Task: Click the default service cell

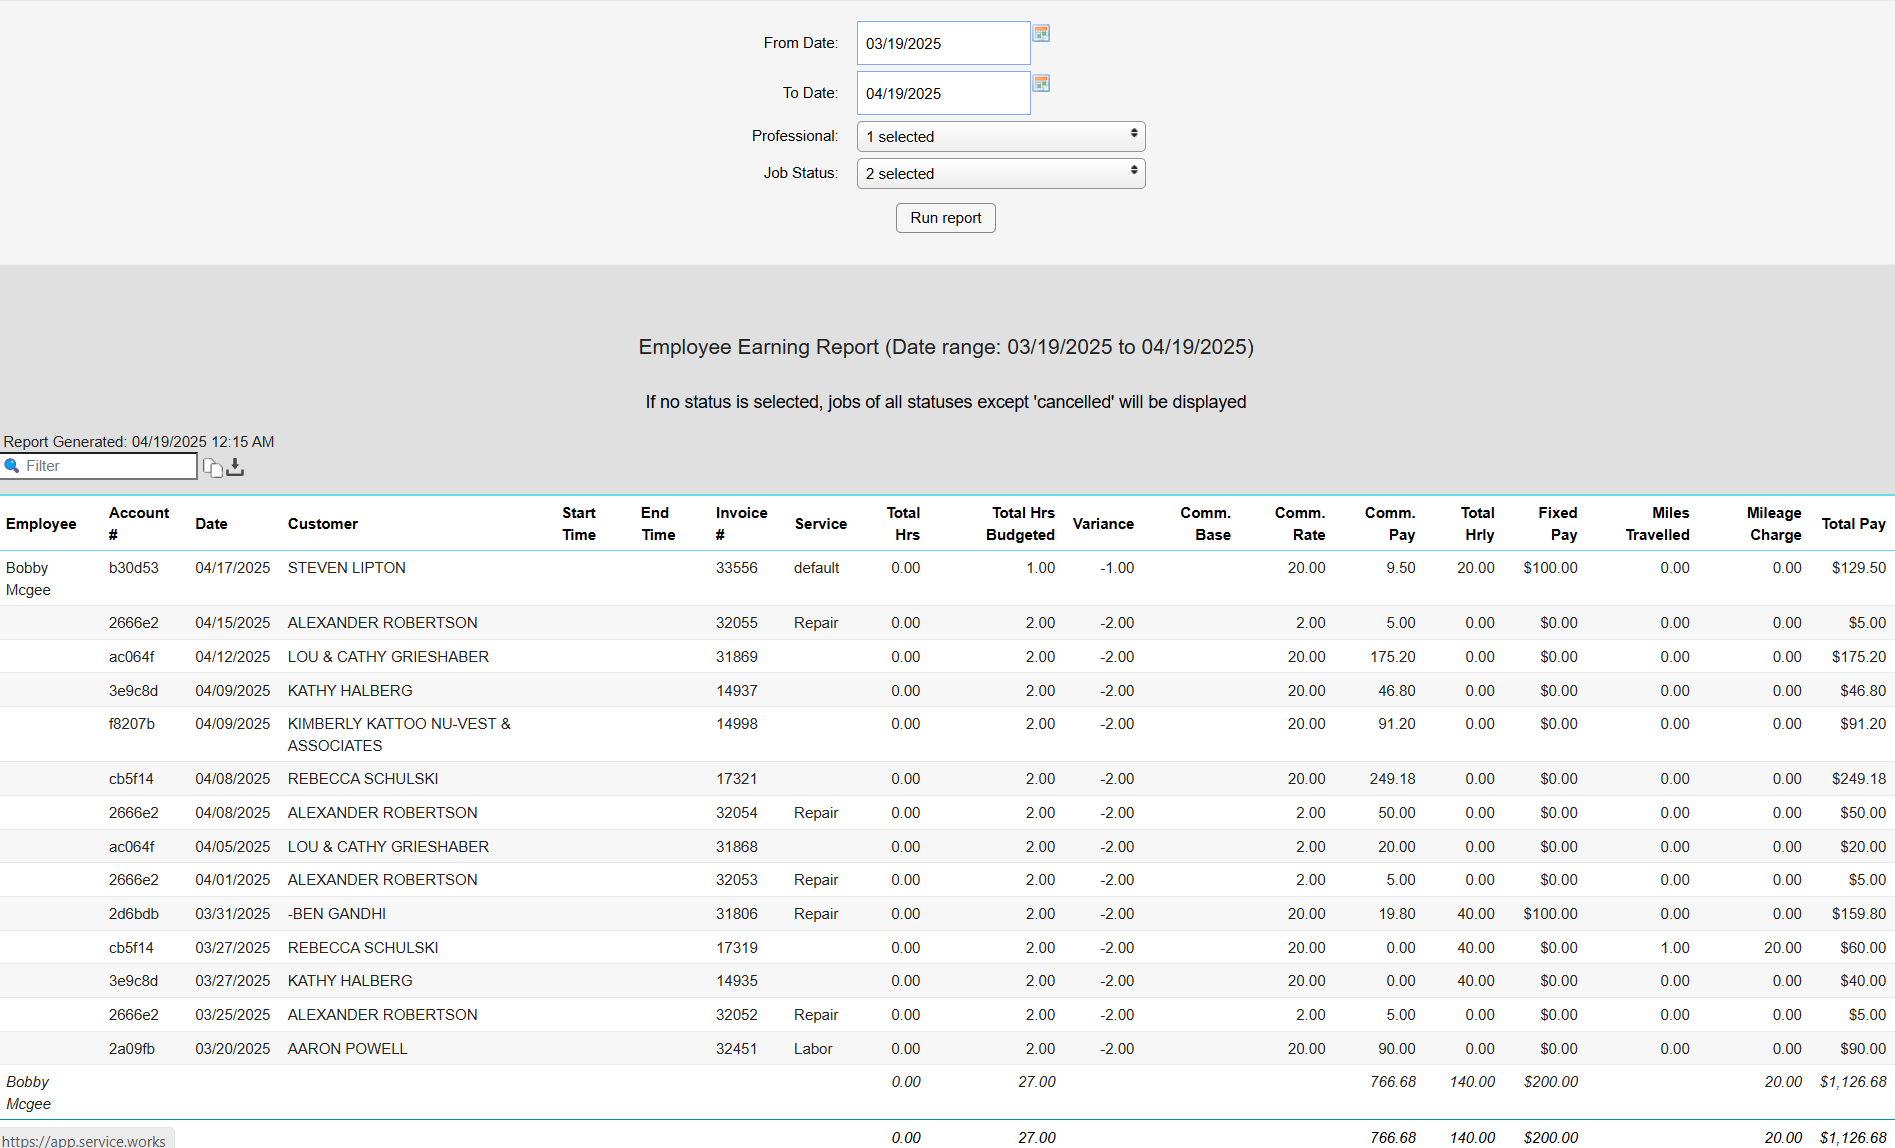Action: [817, 568]
